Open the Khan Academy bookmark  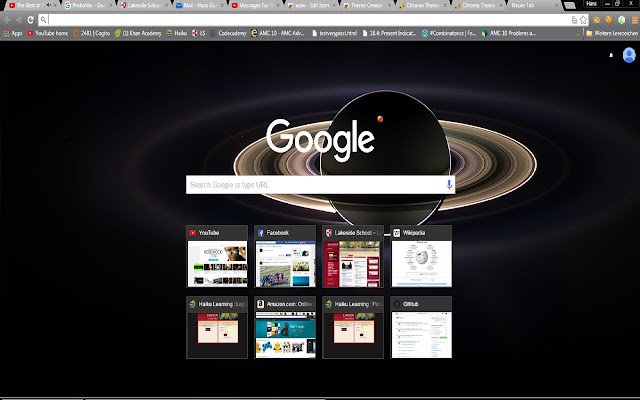coord(138,33)
